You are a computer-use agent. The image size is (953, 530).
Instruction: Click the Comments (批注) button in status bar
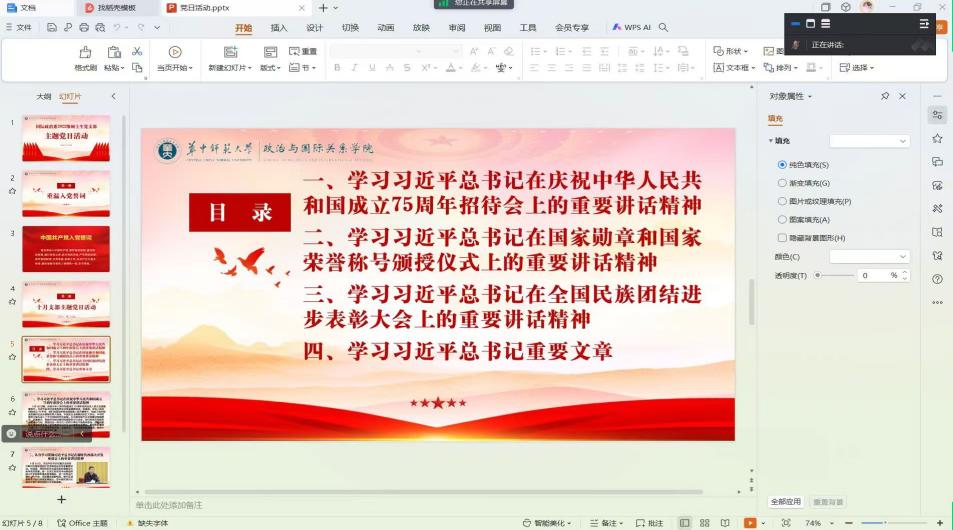650,523
